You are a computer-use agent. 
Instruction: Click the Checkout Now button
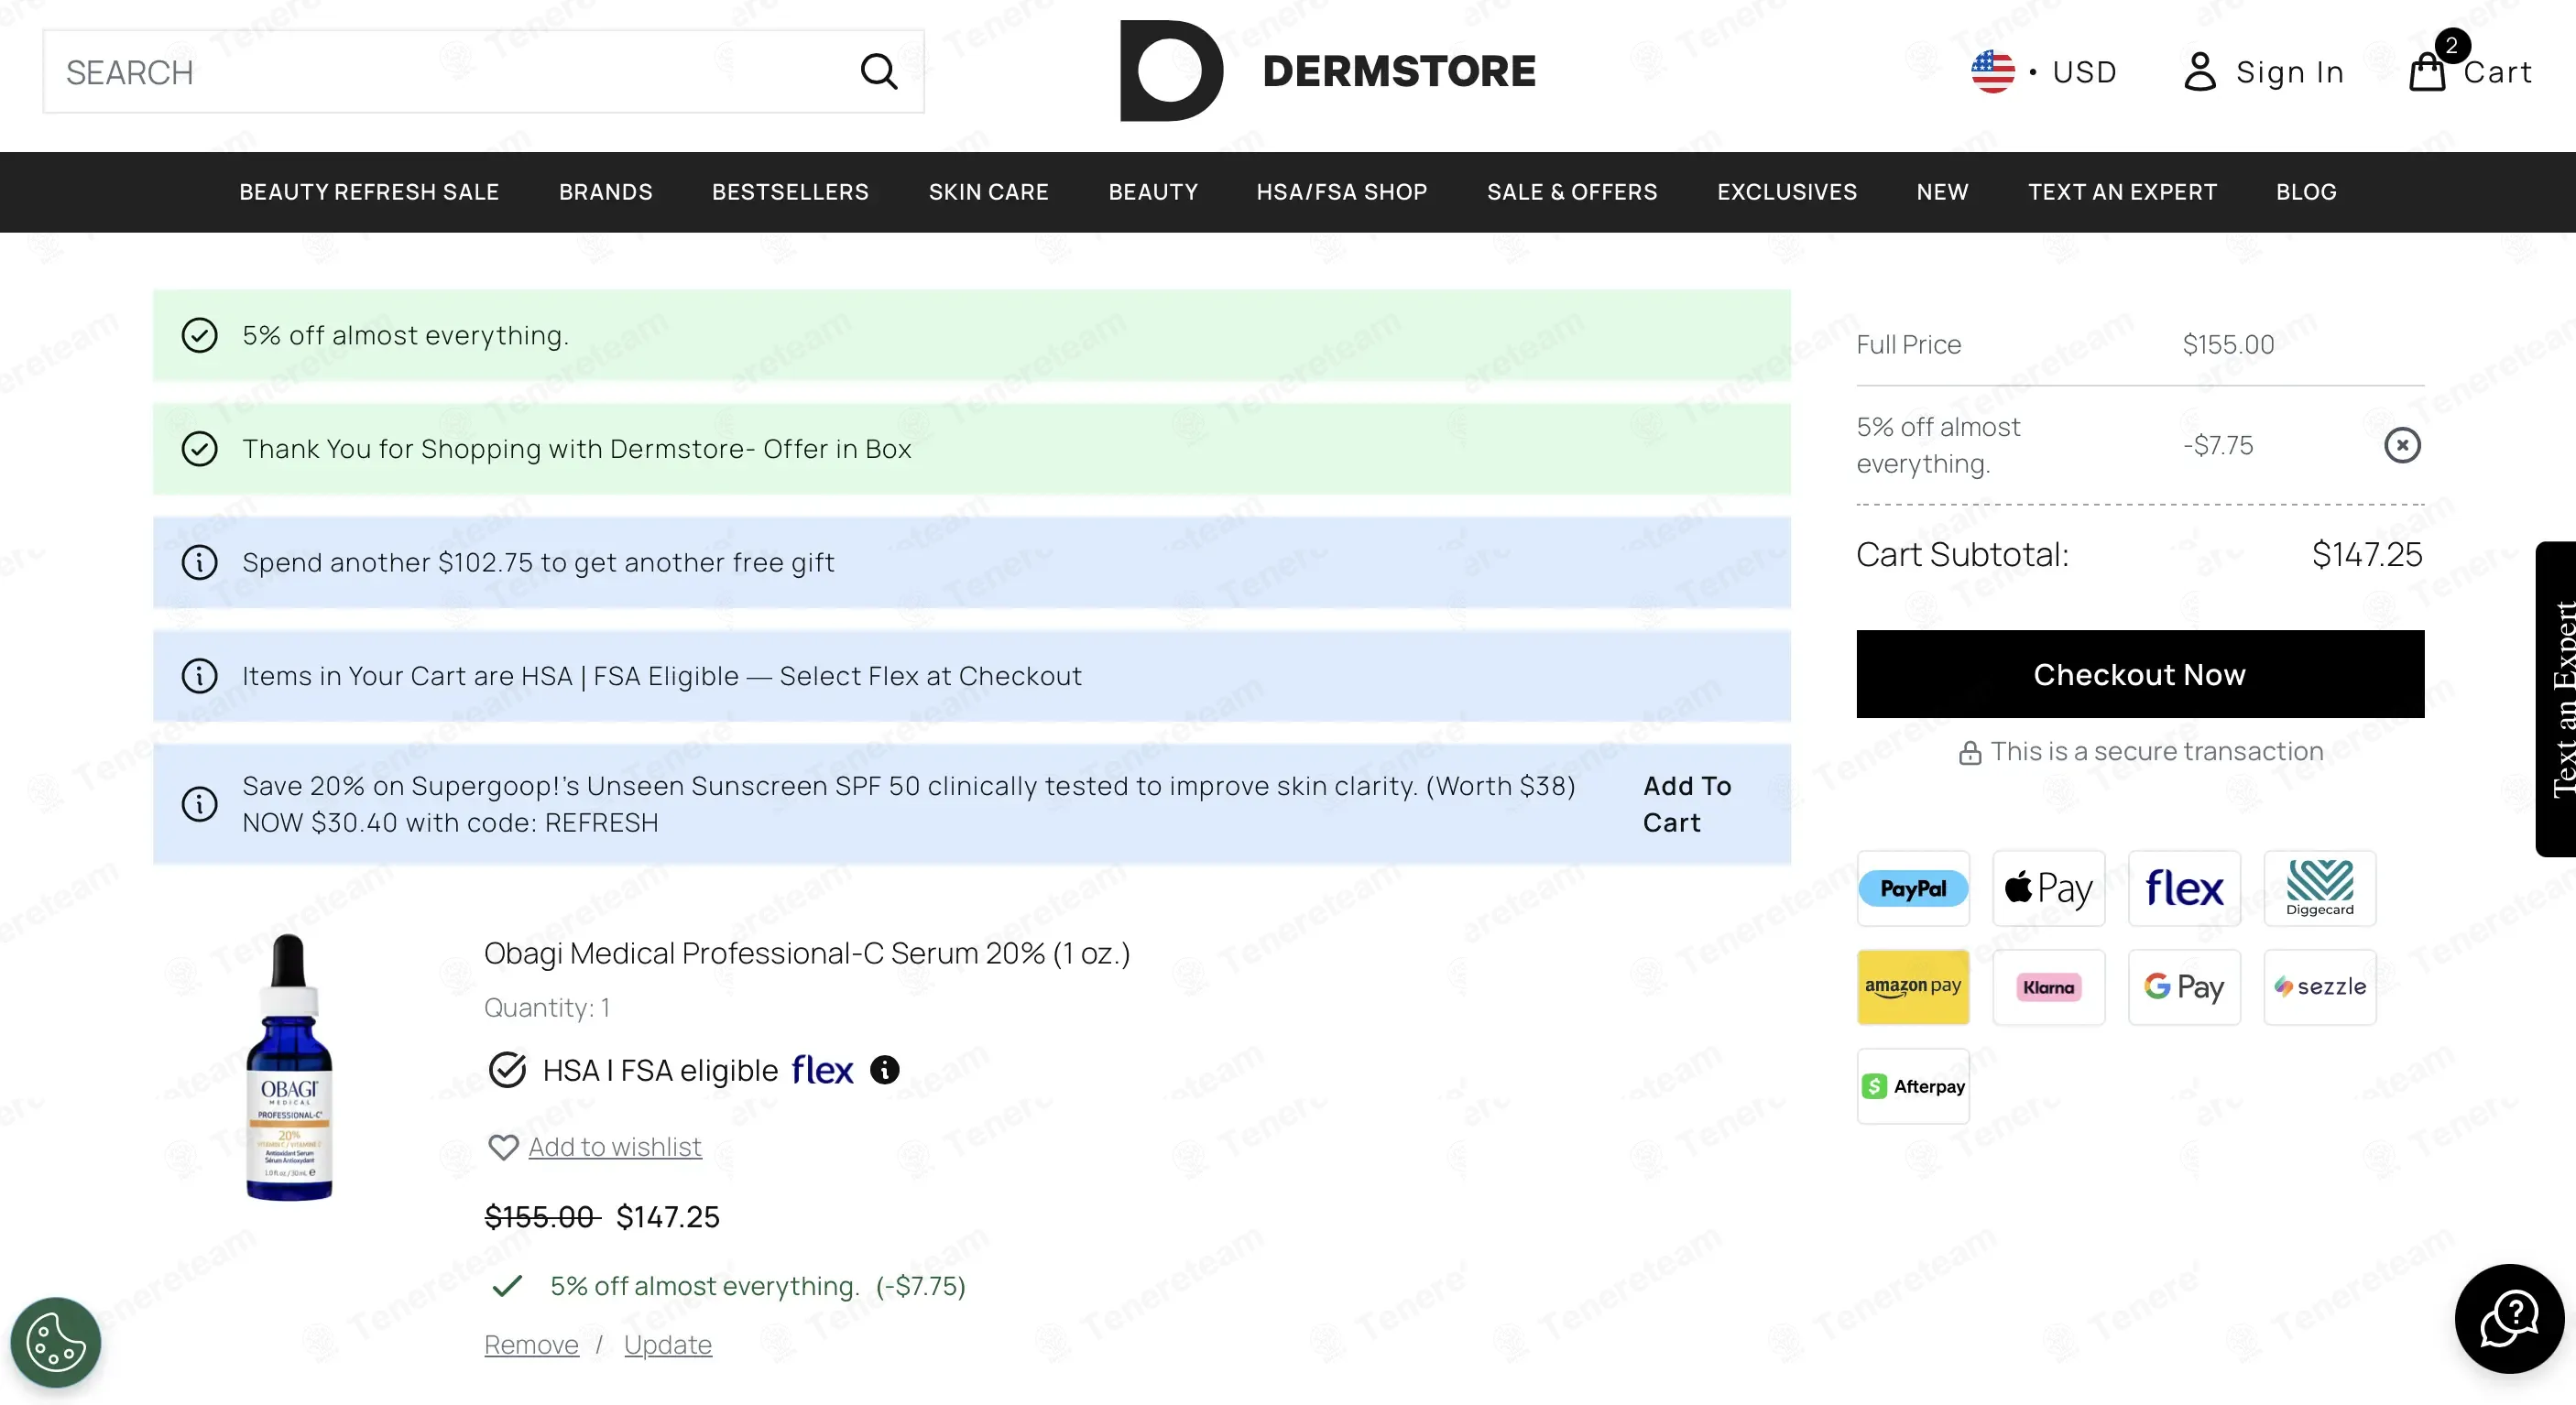coord(2140,674)
